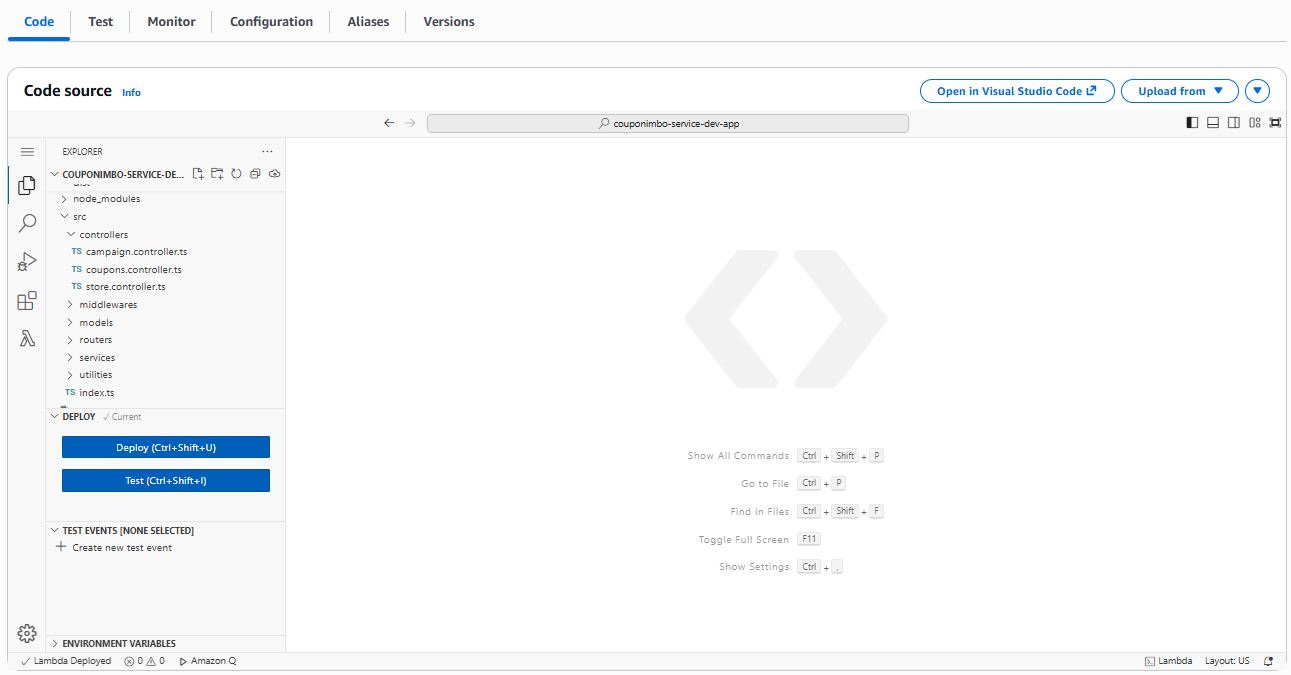Toggle the full screen icon in the top toolbar

1275,123
